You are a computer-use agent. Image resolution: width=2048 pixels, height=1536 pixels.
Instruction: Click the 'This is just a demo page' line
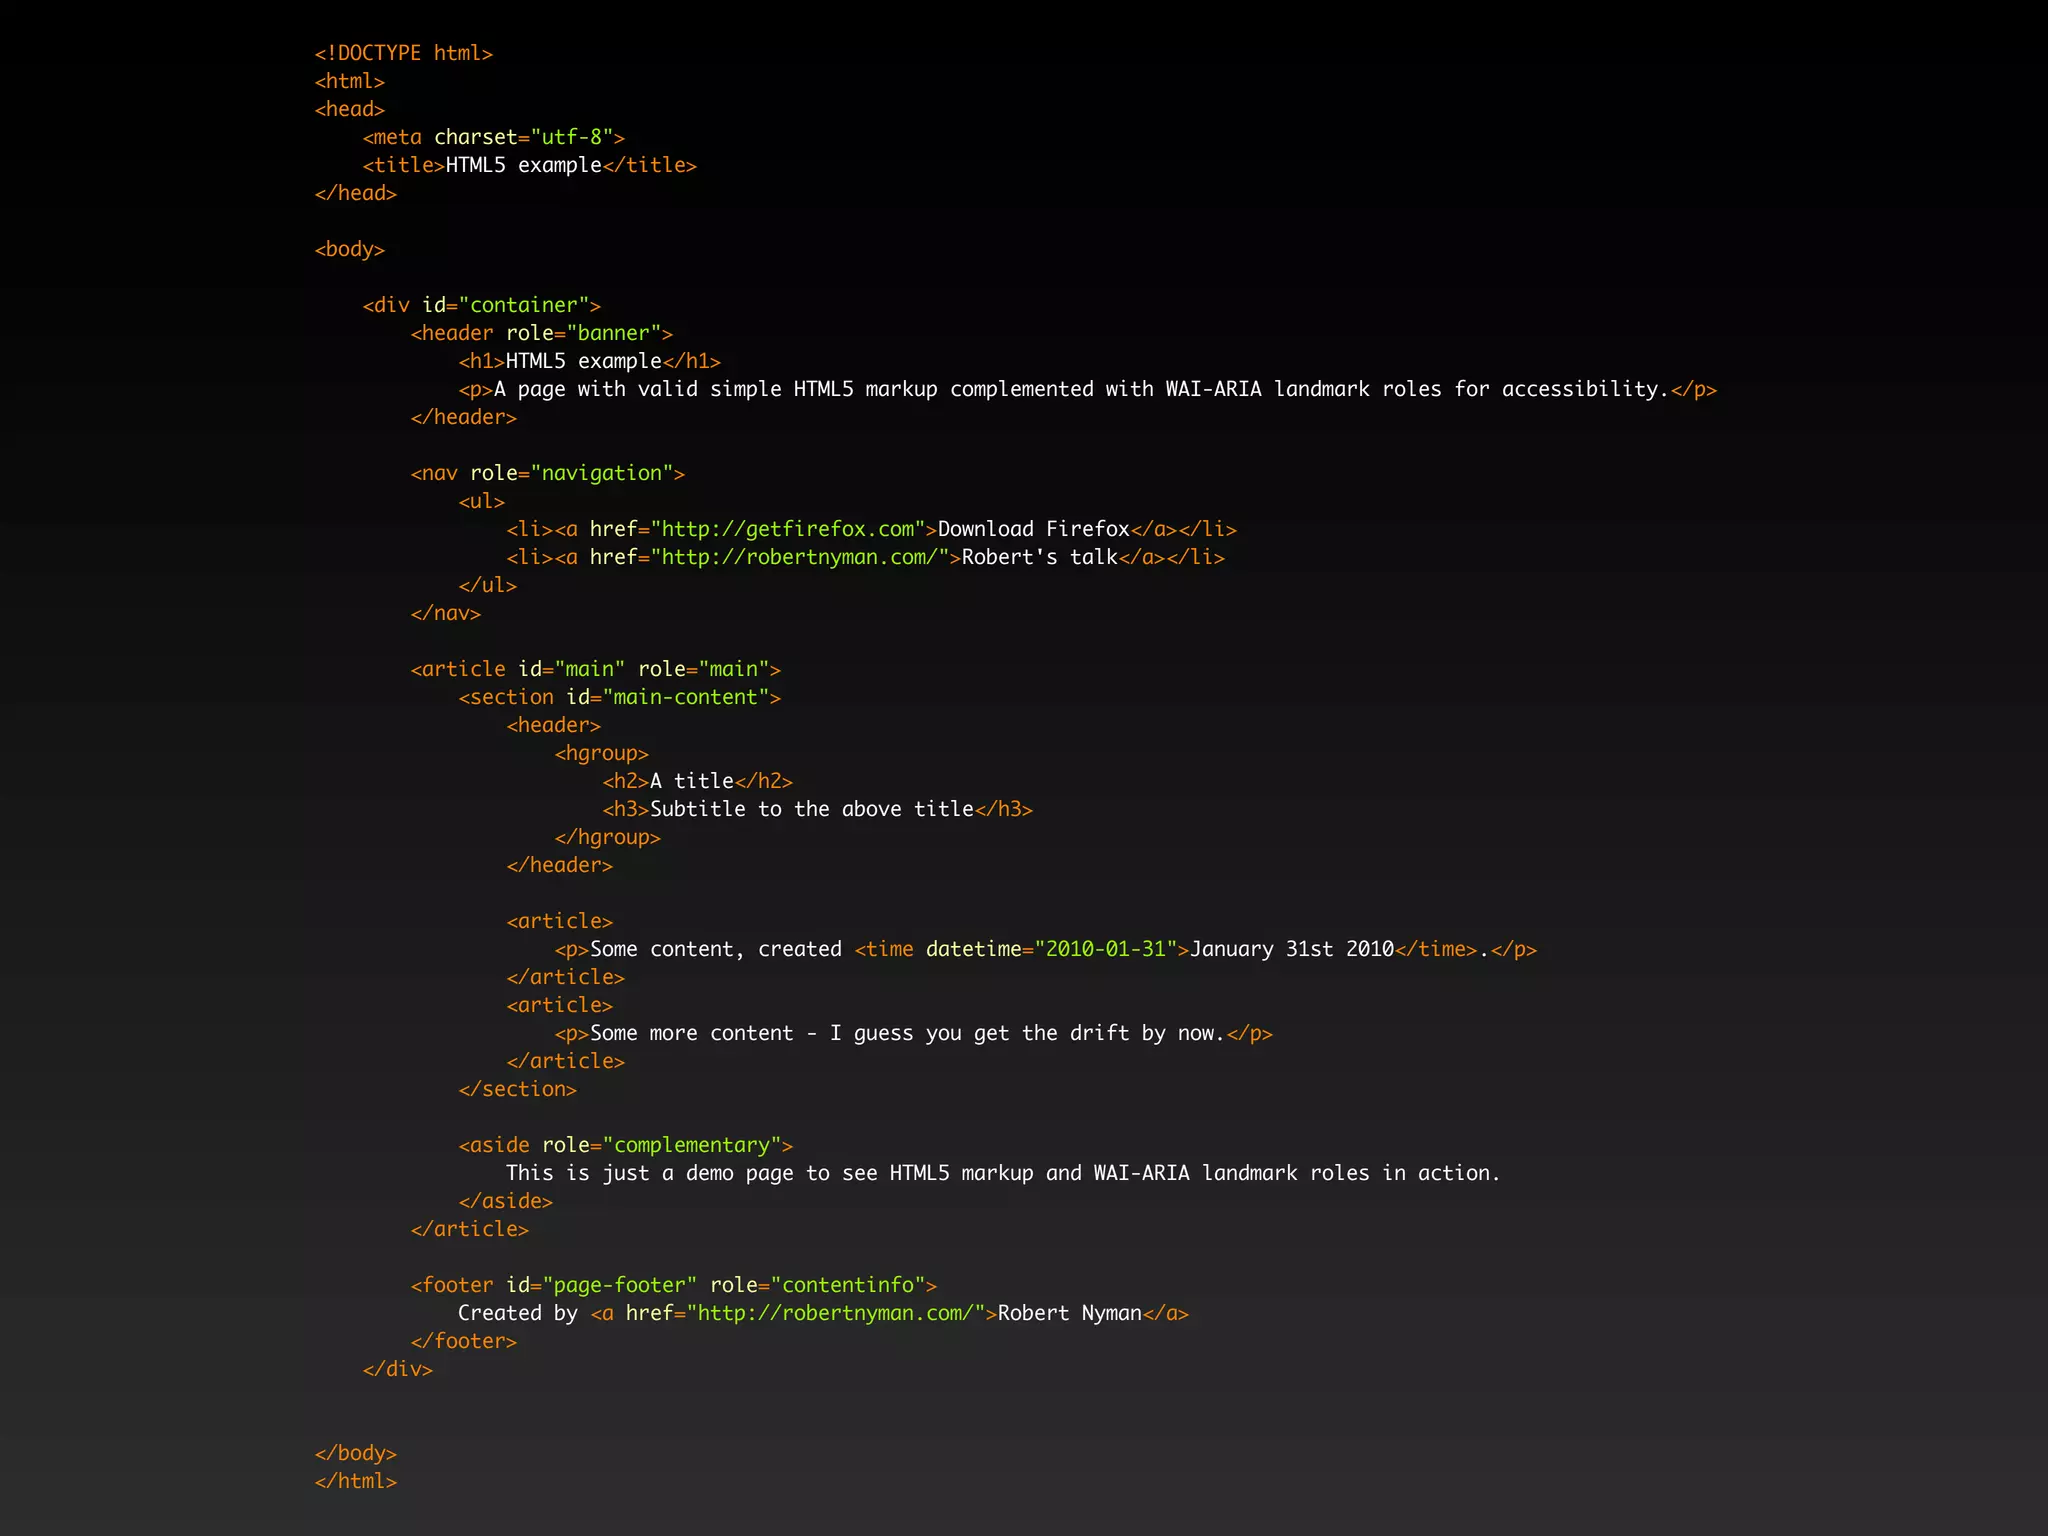[1004, 1173]
